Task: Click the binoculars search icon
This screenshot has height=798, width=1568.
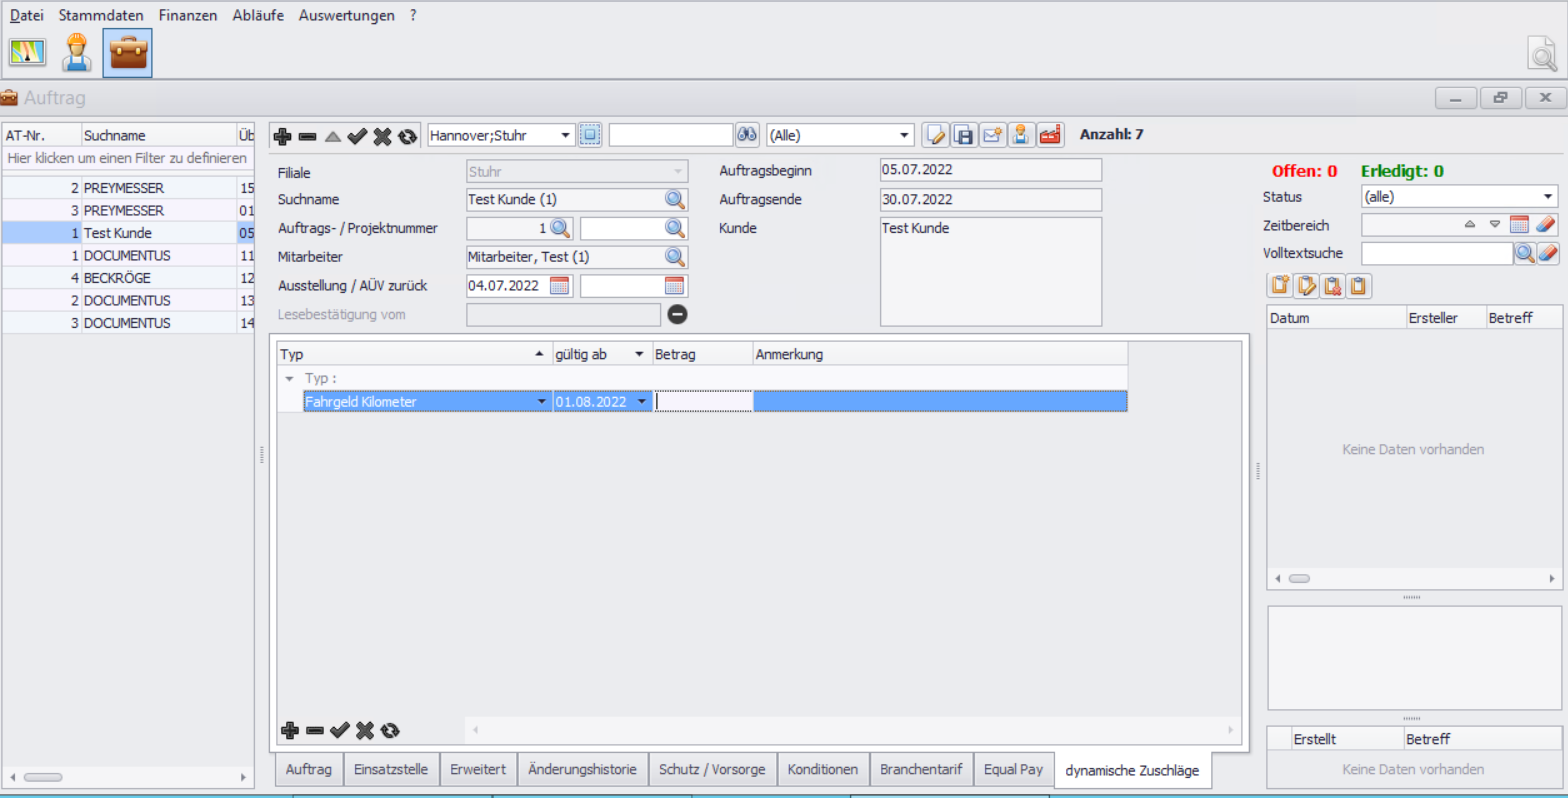Action: pyautogui.click(x=747, y=135)
